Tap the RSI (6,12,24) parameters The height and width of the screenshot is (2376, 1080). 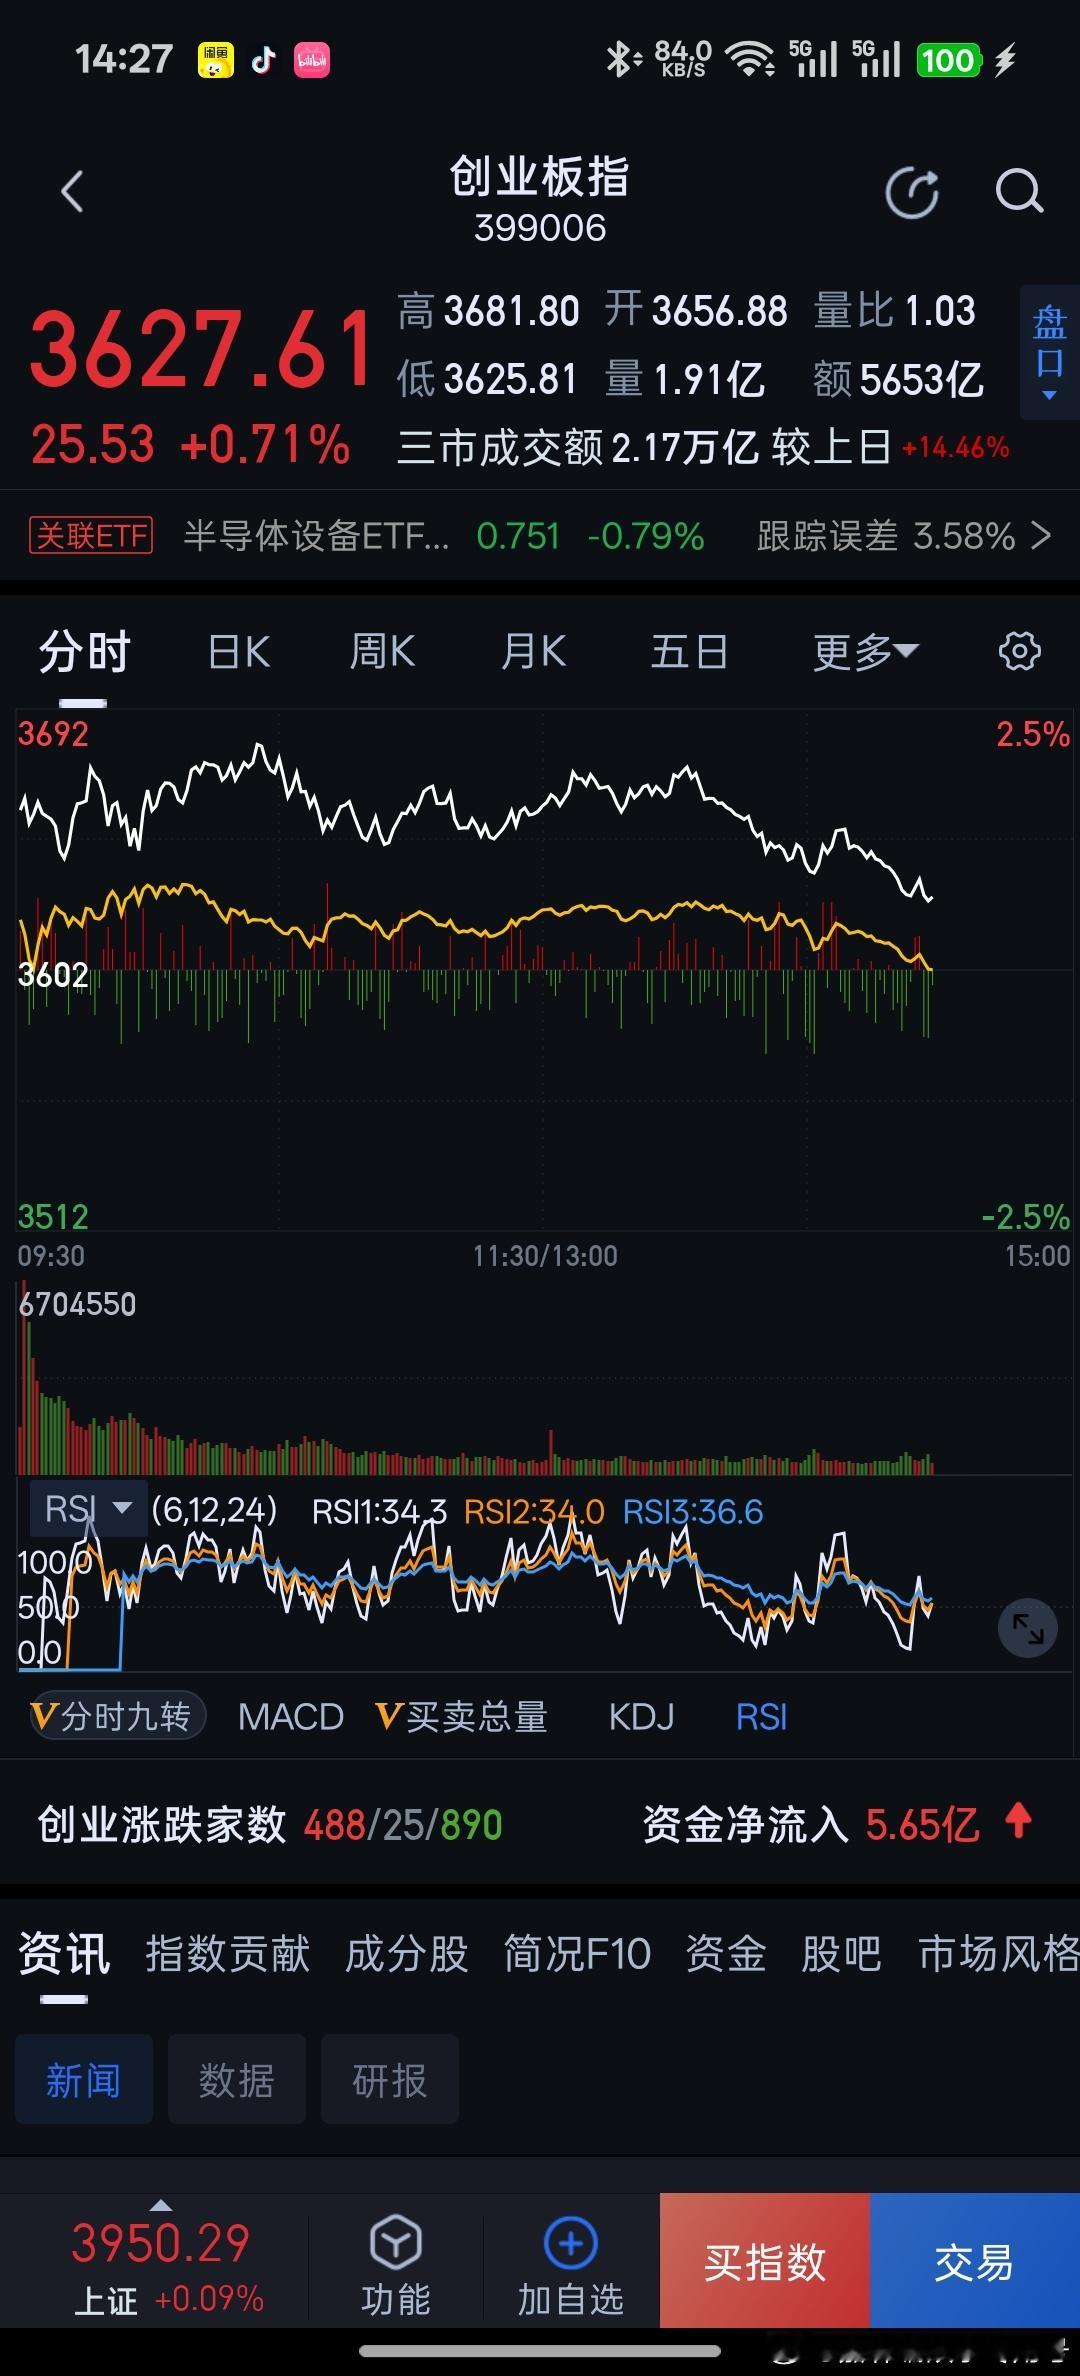click(x=214, y=1510)
